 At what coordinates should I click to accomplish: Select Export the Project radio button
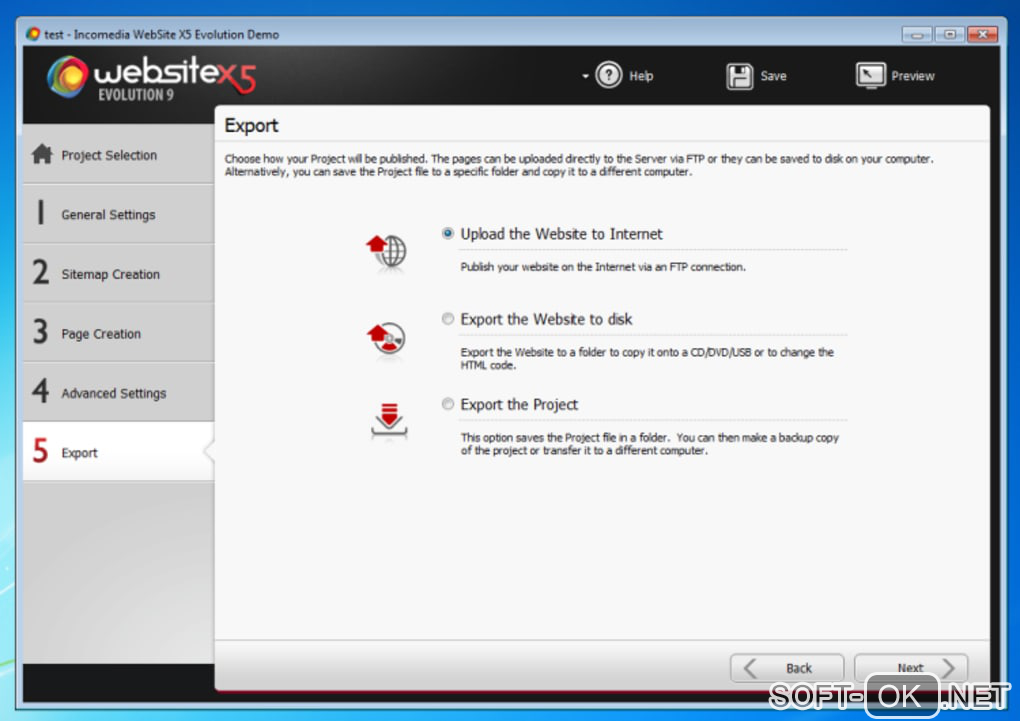click(448, 404)
